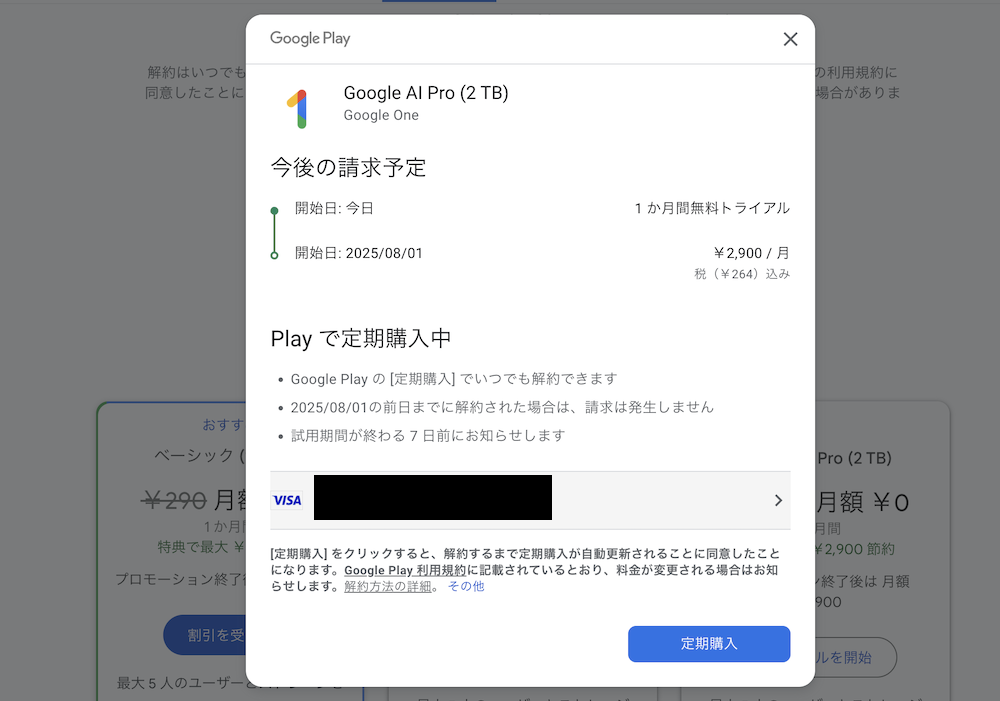The image size is (1000, 701).
Task: Open the Google Play 利用規約 link
Action: pos(405,570)
